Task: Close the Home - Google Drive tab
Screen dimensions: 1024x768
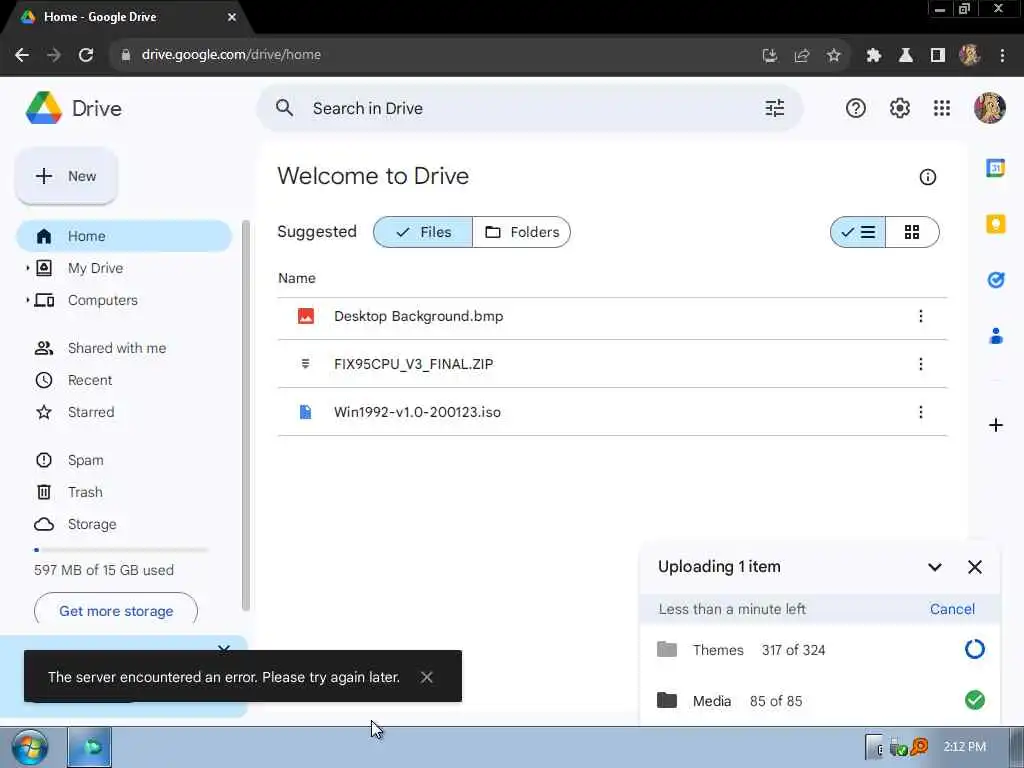Action: [x=232, y=17]
